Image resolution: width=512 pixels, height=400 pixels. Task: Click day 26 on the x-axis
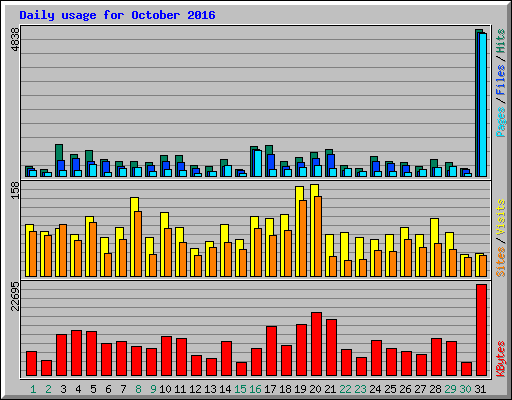tap(405, 389)
